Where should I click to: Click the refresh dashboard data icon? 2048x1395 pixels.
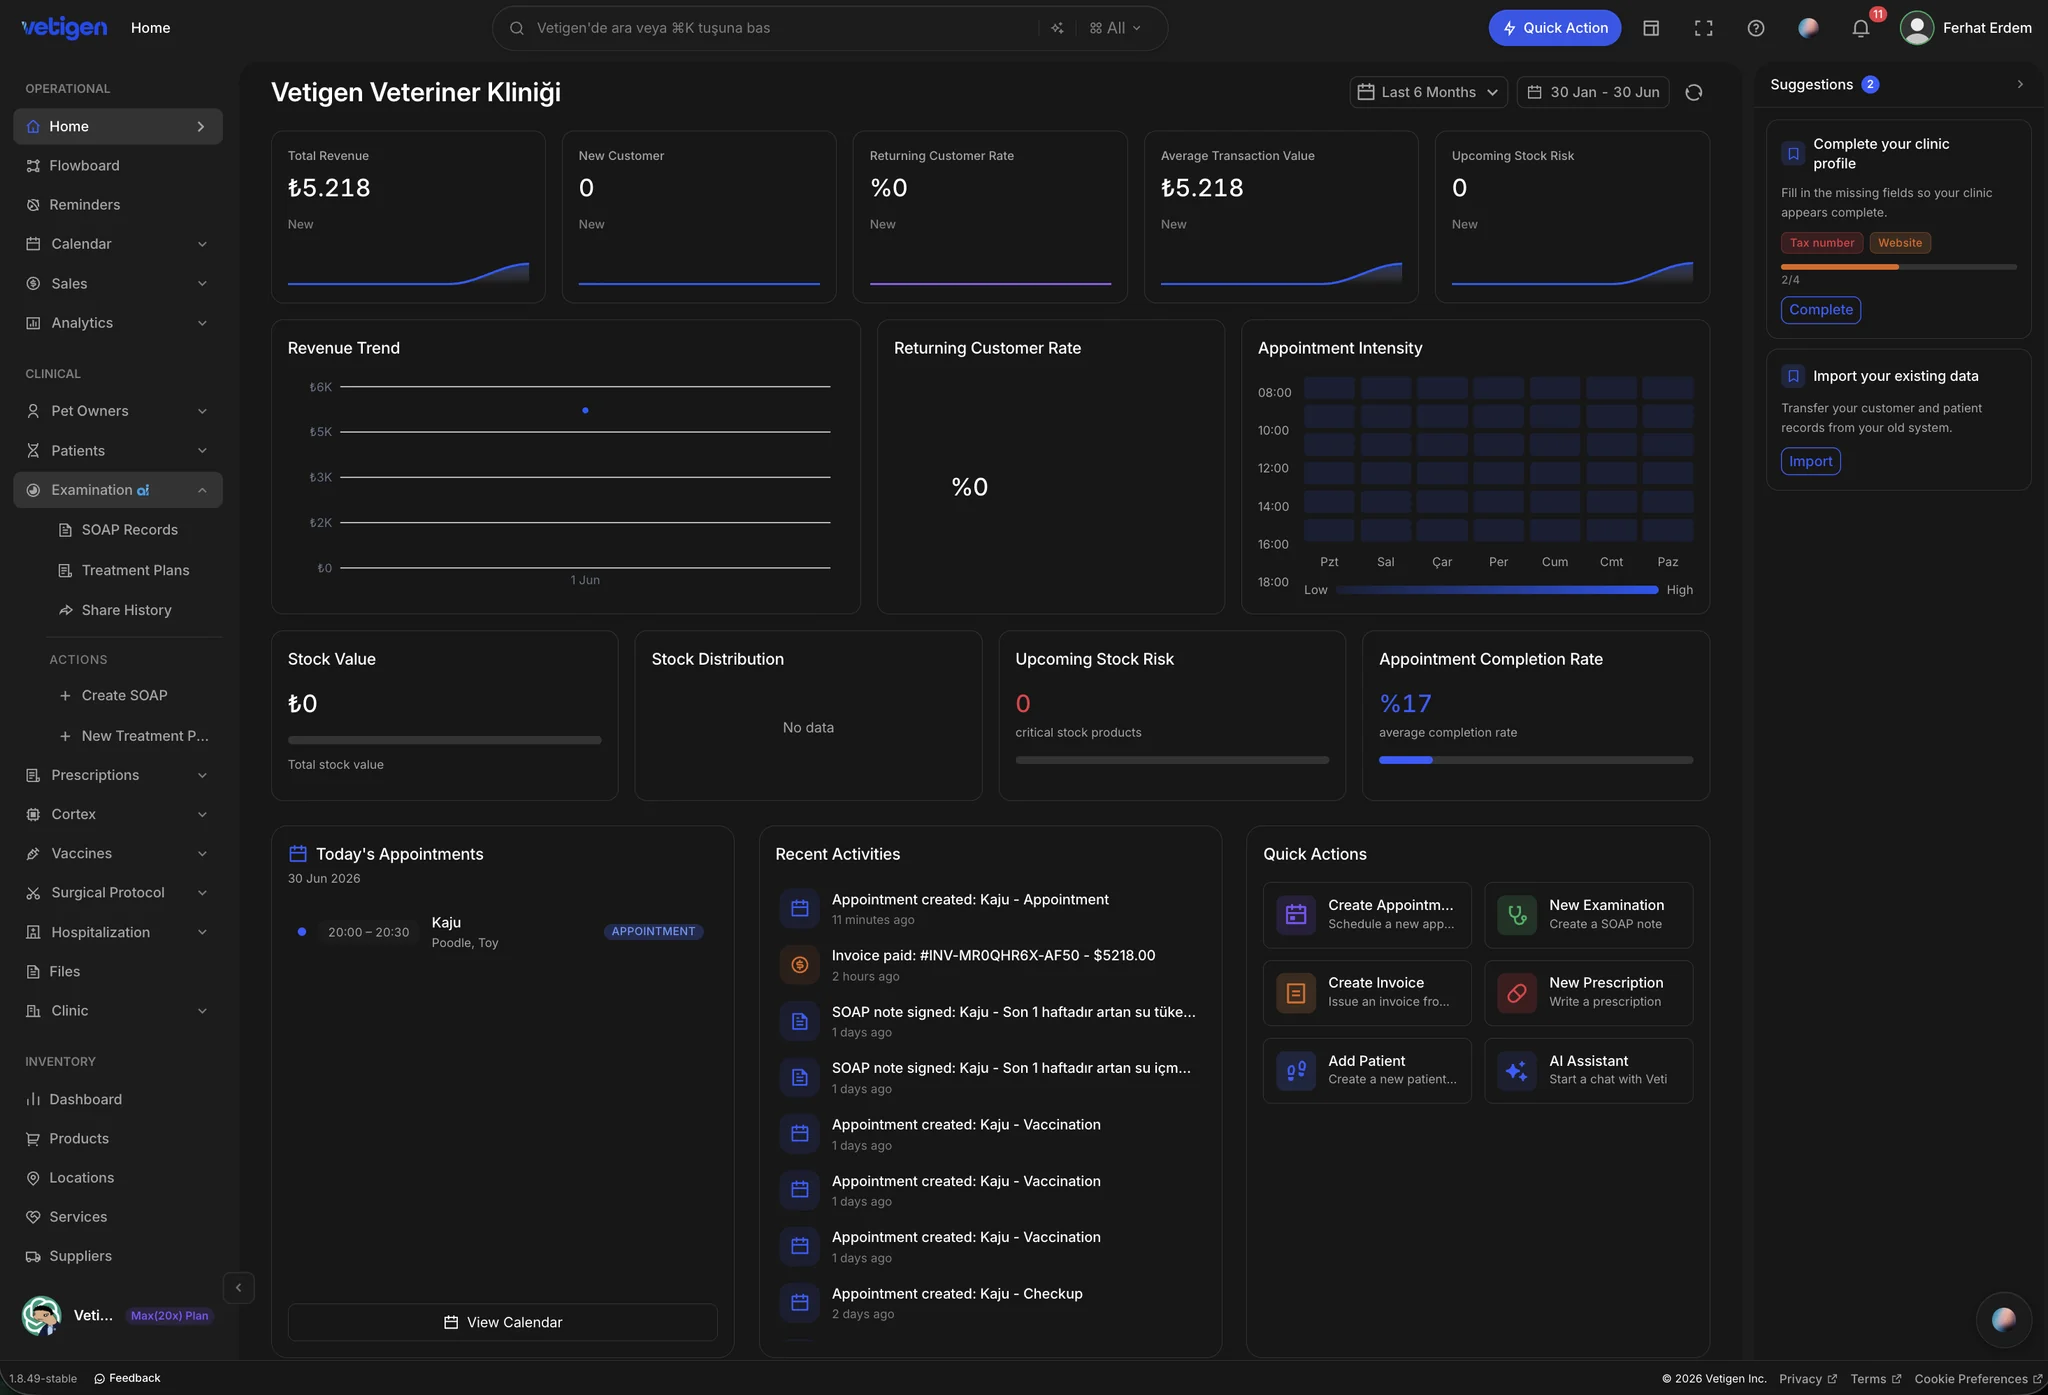[x=1694, y=92]
